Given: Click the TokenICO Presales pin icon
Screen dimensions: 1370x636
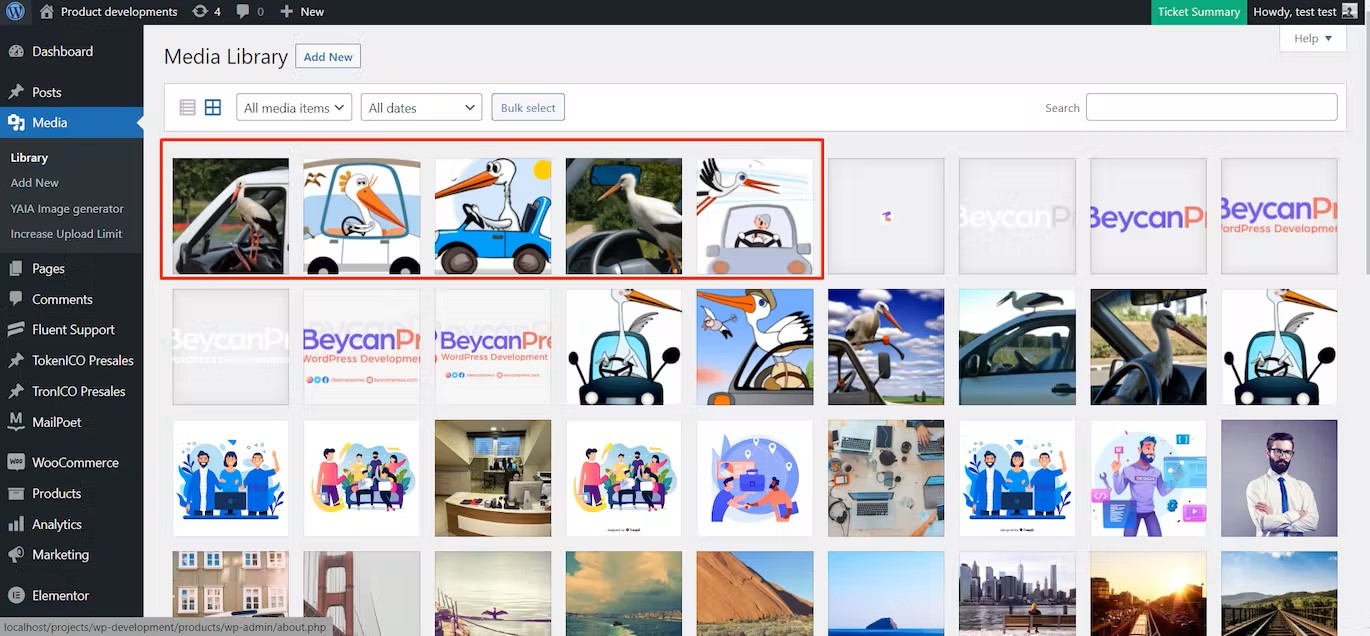Looking at the screenshot, I should click(x=16, y=361).
